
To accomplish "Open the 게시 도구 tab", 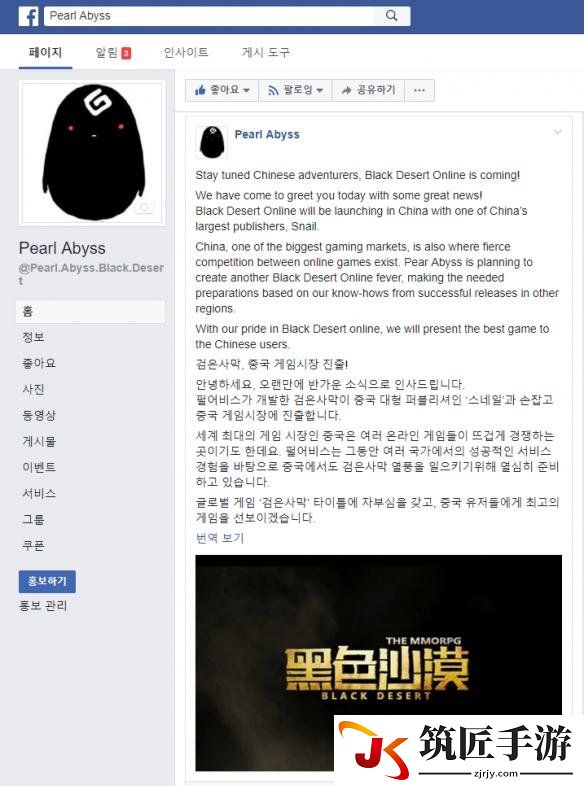I will (x=266, y=52).
